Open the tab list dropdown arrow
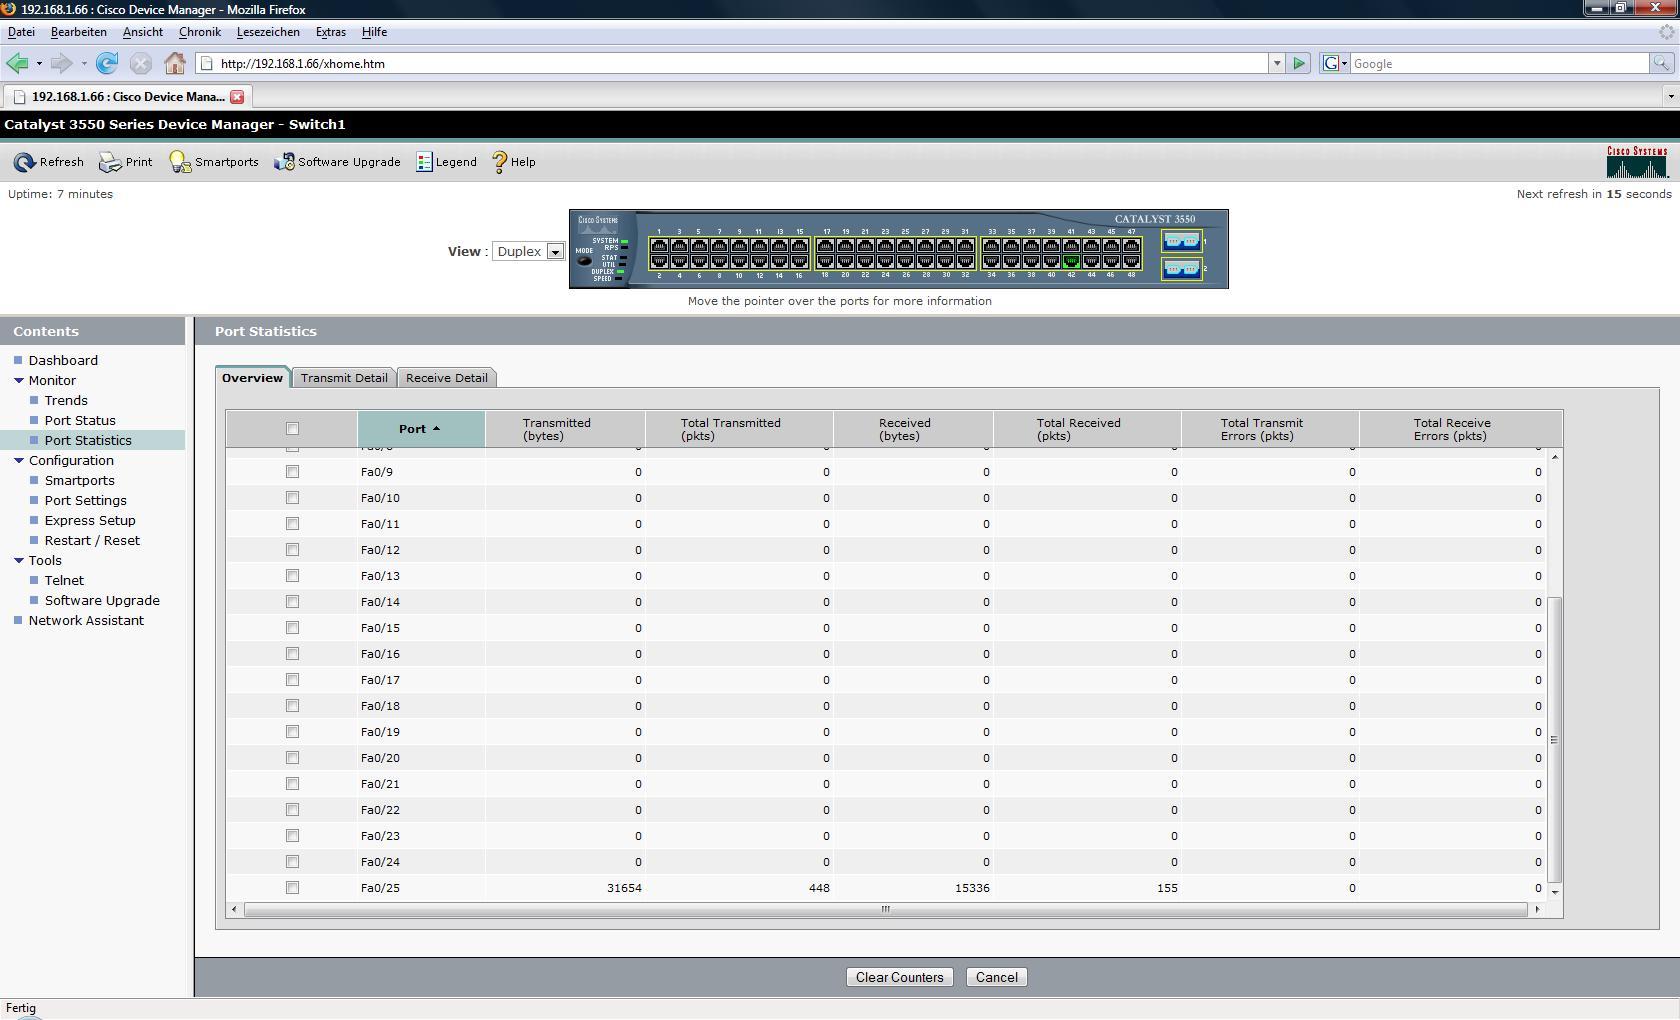This screenshot has width=1680, height=1020. 1670,97
